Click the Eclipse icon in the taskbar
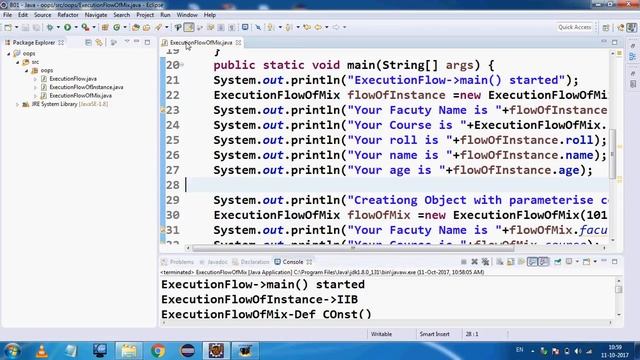 pyautogui.click(x=187, y=351)
